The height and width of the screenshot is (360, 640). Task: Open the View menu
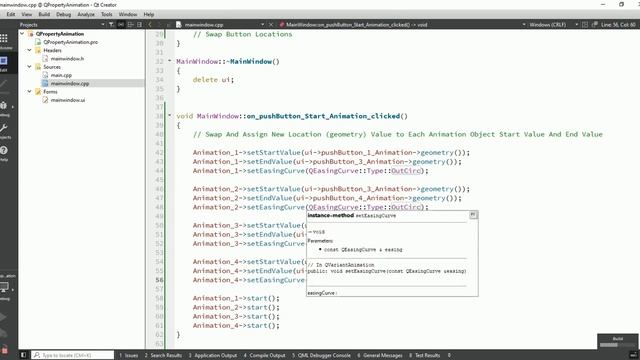(x=27, y=14)
